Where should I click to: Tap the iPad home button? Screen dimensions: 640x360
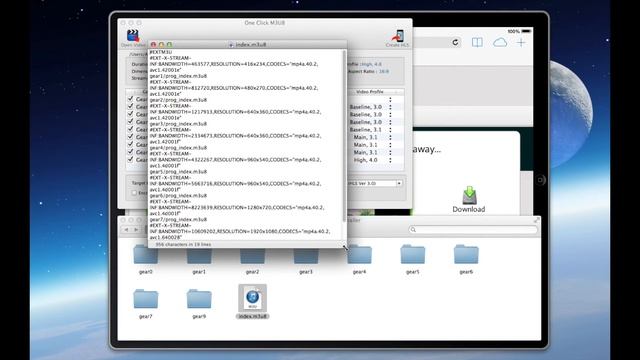540,180
